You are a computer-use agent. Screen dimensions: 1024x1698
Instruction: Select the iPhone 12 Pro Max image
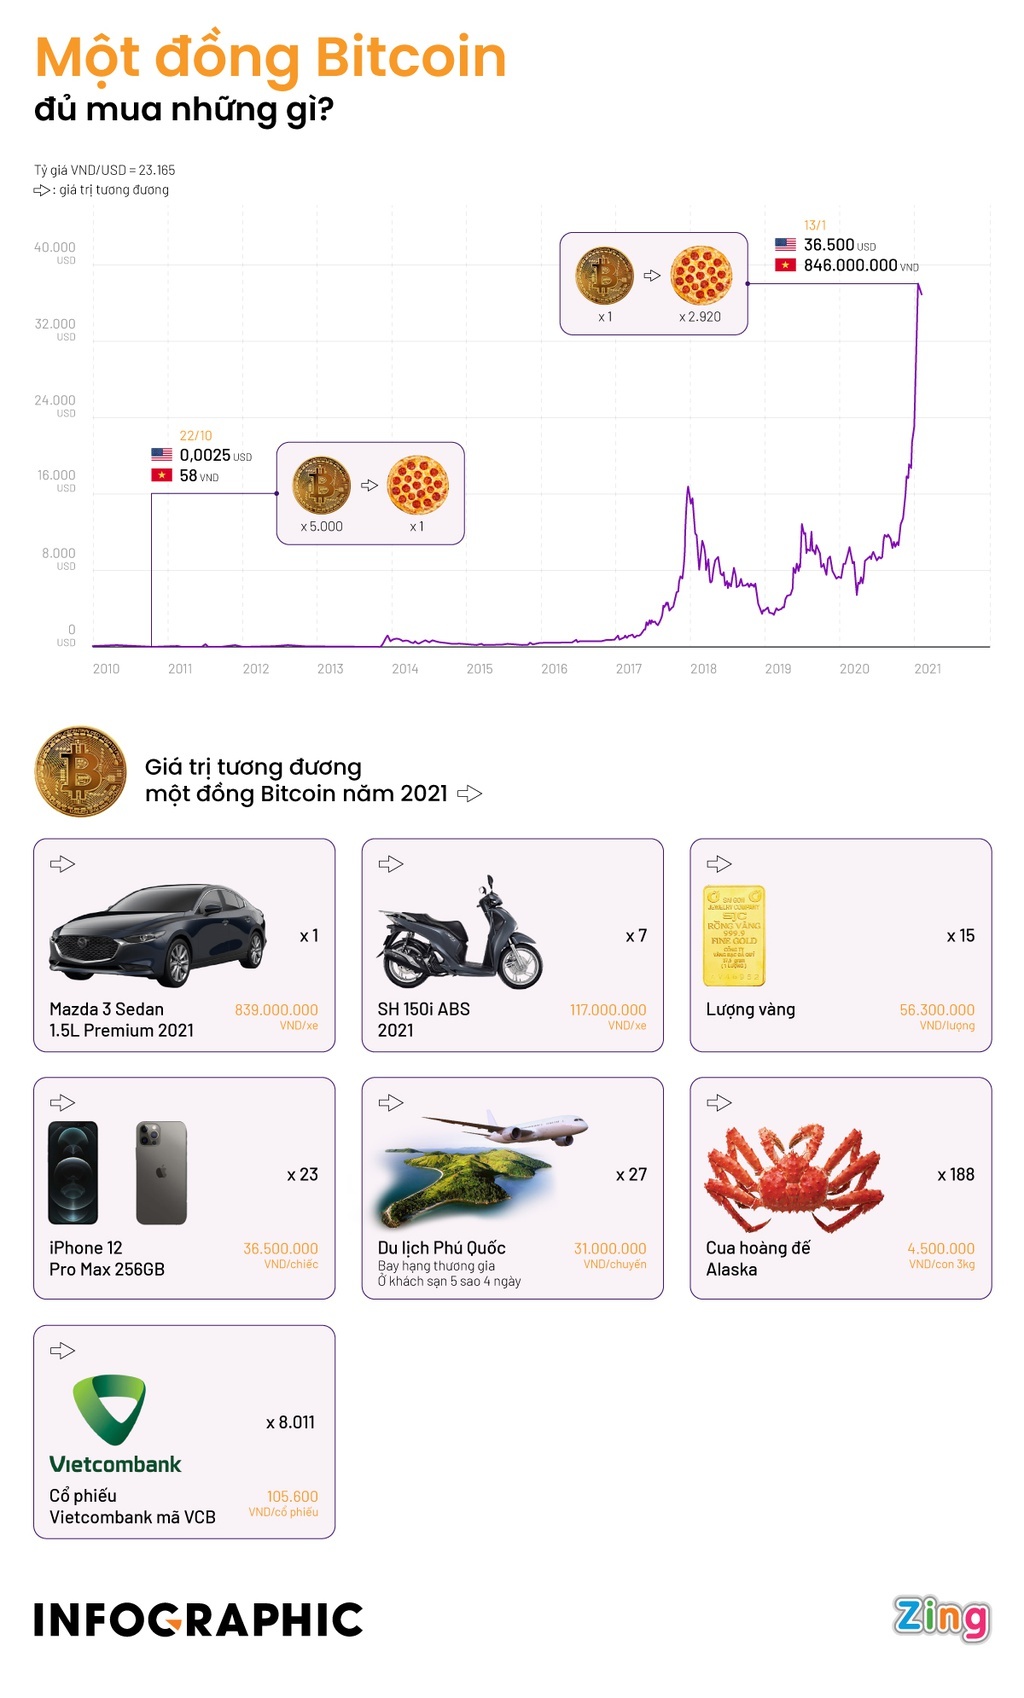118,1173
